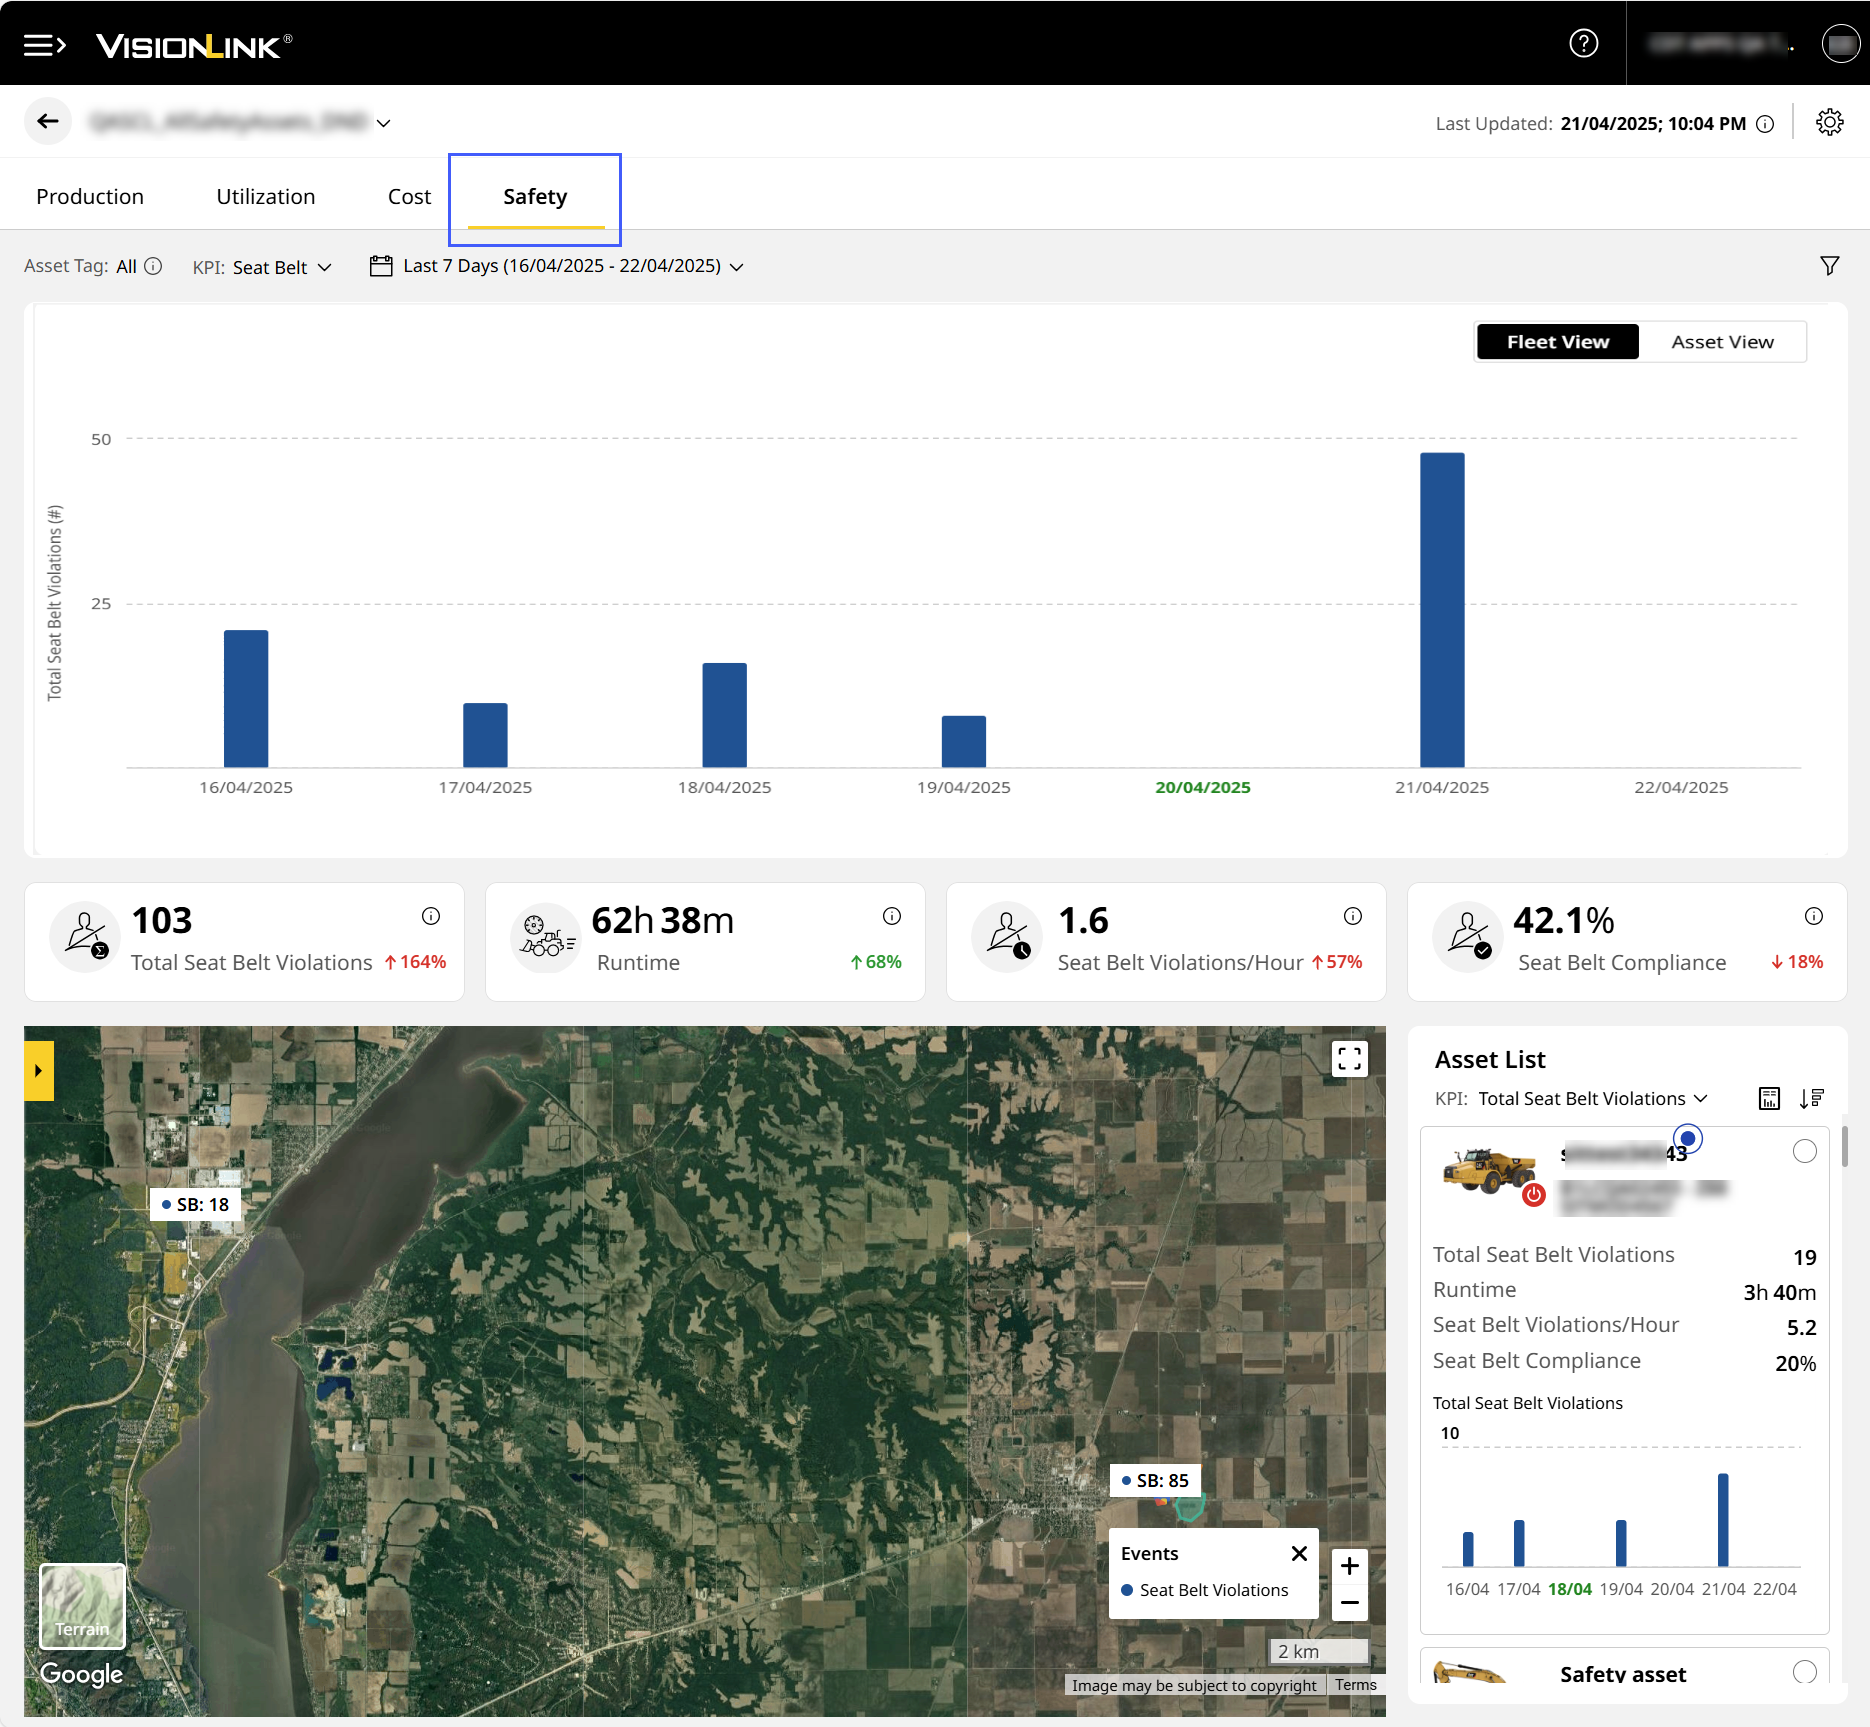Switch to the Production tab
Image resolution: width=1870 pixels, height=1727 pixels.
pyautogui.click(x=90, y=197)
